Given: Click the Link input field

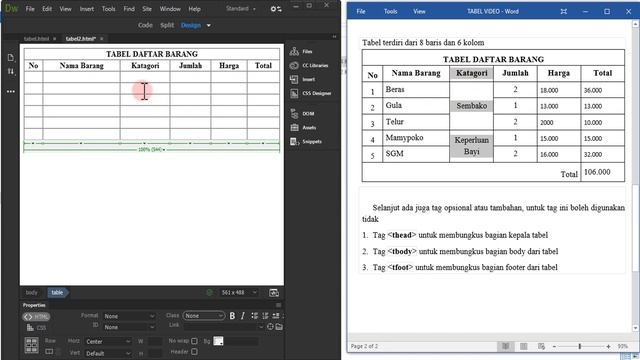Looking at the screenshot, I should click(220, 327).
